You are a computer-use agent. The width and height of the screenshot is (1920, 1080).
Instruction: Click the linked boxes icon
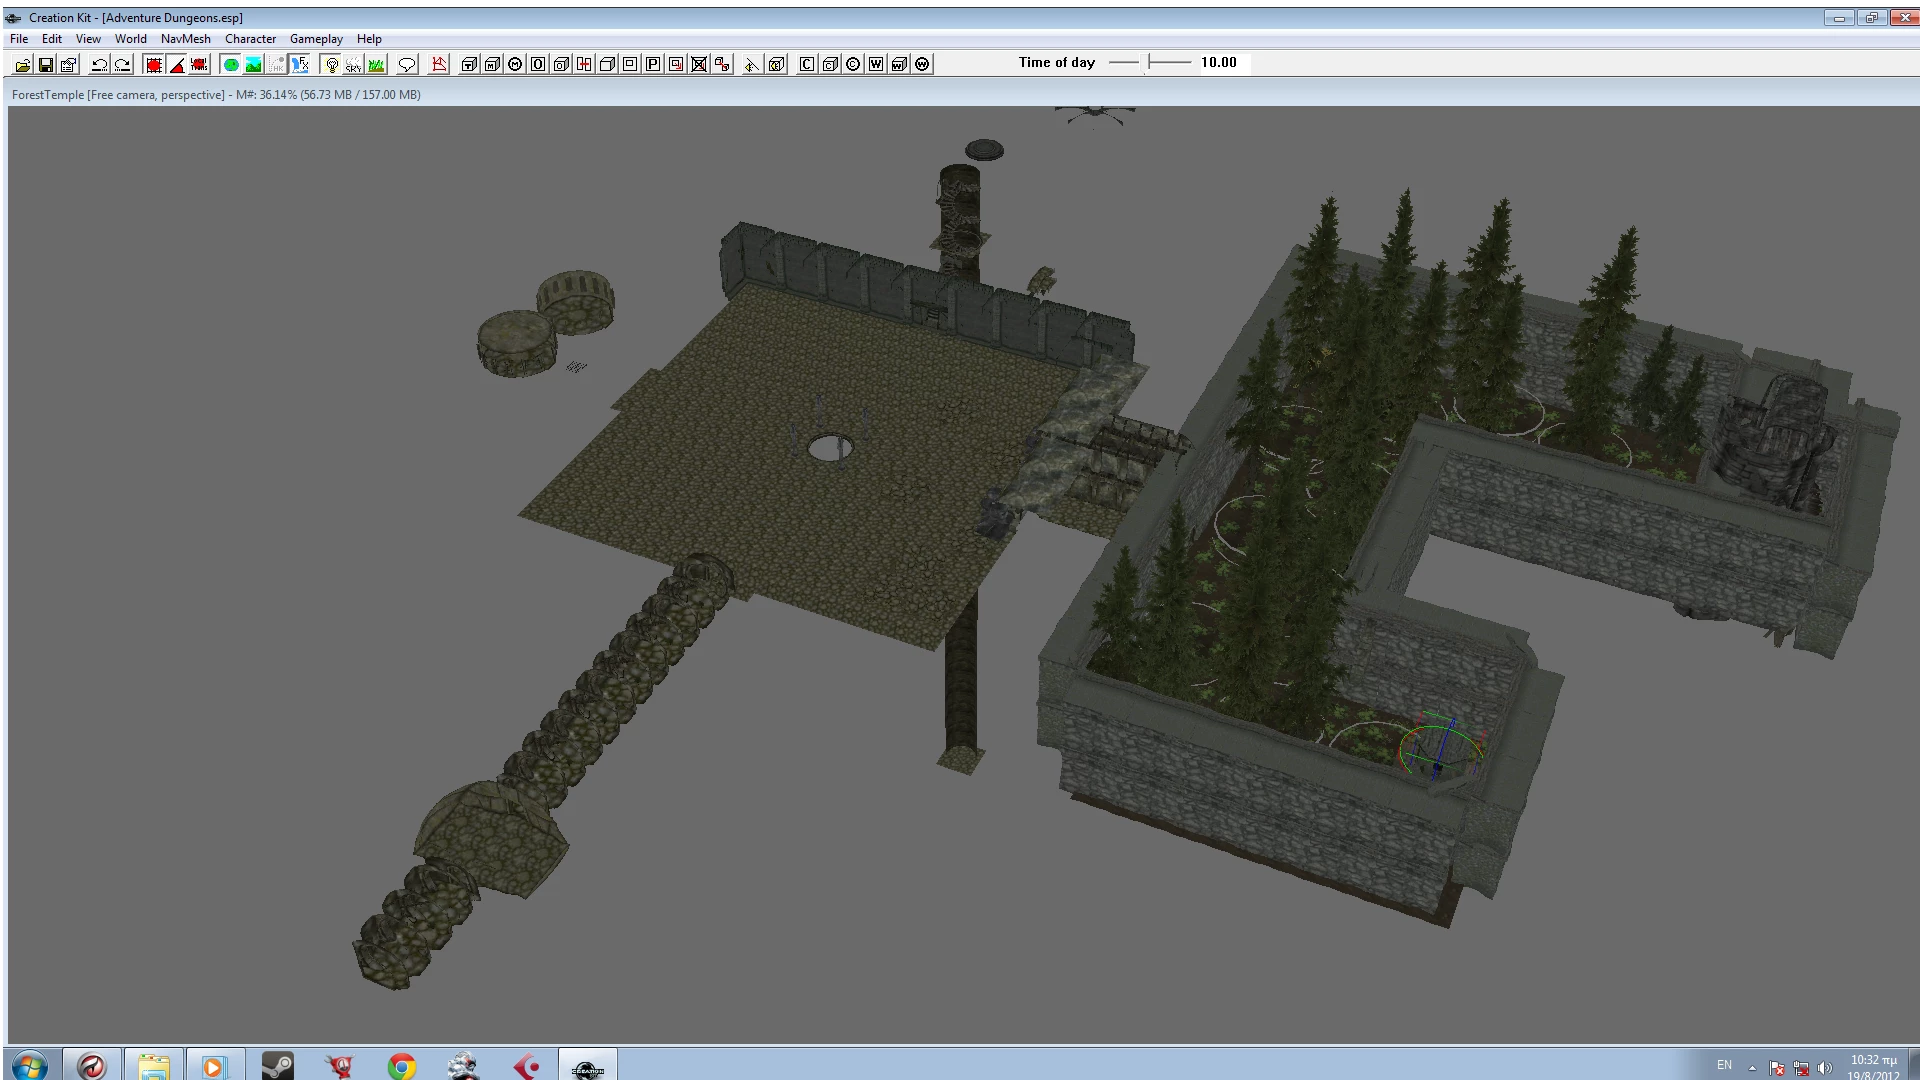coord(722,65)
